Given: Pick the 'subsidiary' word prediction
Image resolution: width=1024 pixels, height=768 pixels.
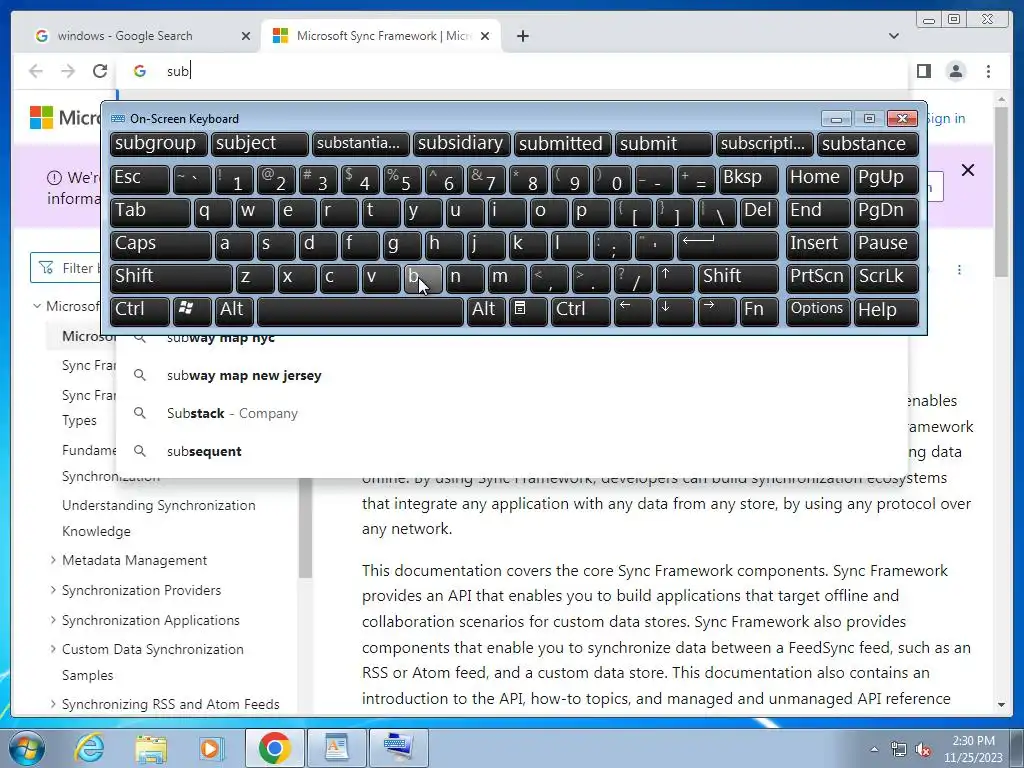Looking at the screenshot, I should [x=461, y=144].
